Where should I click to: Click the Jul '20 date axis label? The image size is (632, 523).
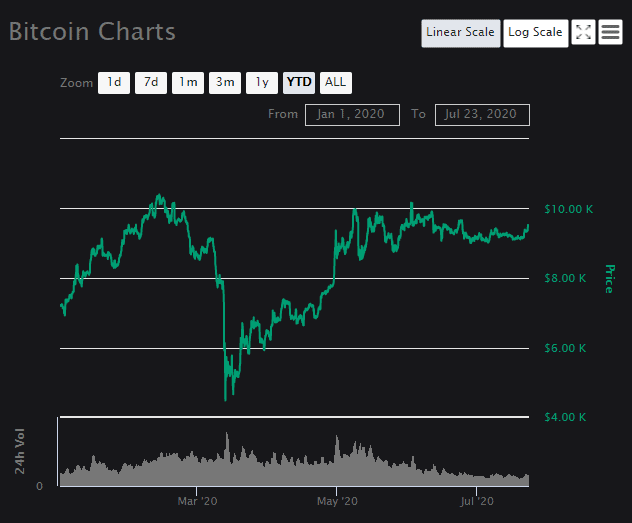pyautogui.click(x=477, y=501)
